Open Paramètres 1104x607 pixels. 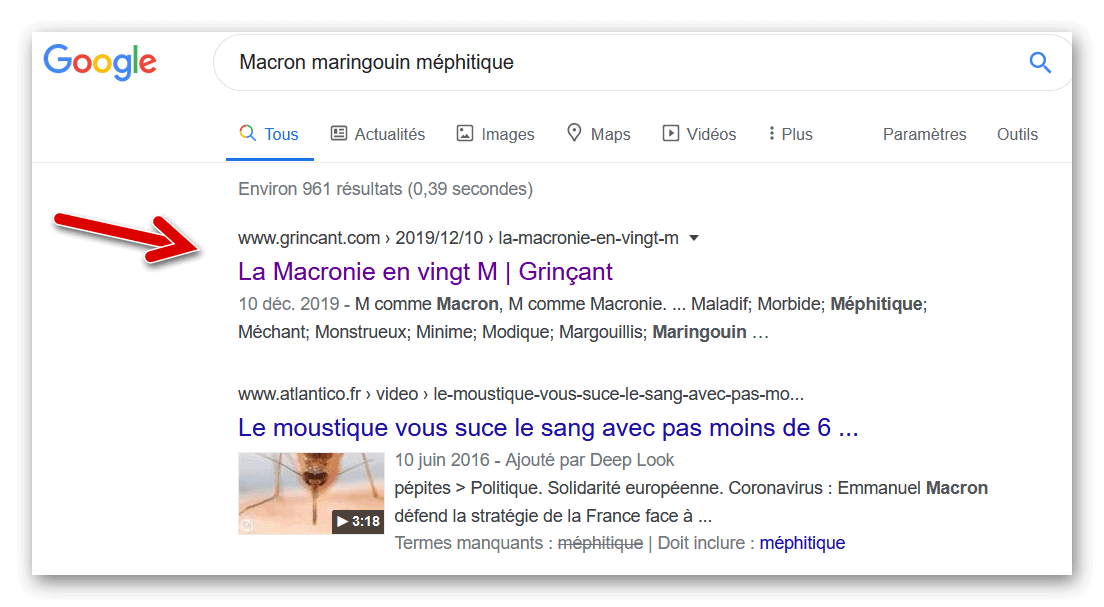pyautogui.click(x=924, y=134)
